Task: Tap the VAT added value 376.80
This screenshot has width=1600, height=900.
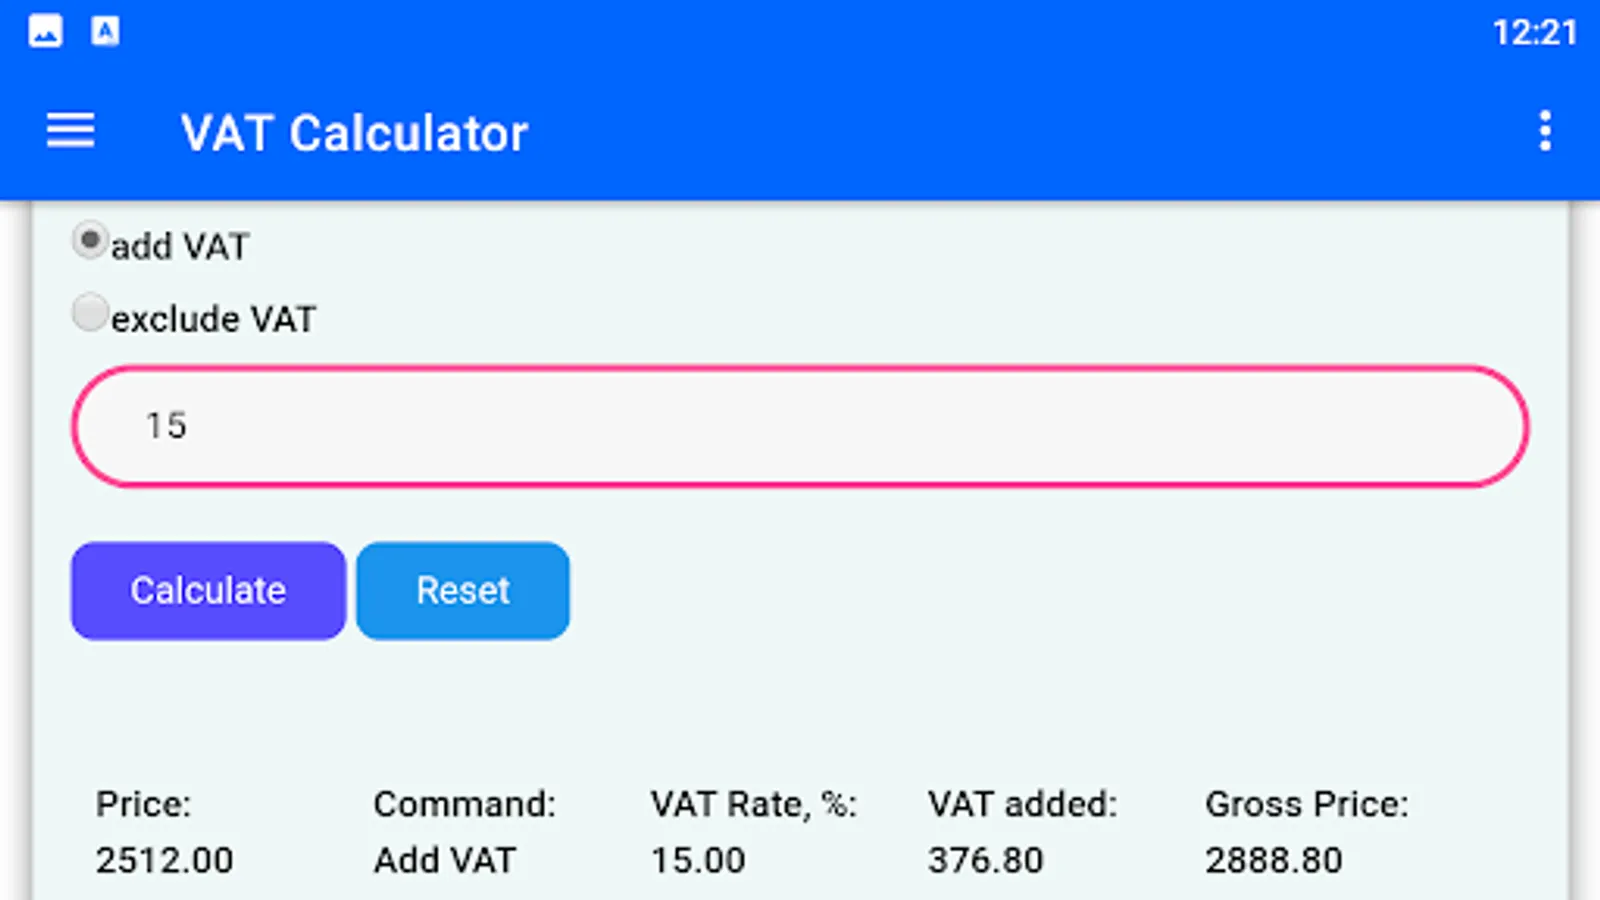Action: [985, 860]
